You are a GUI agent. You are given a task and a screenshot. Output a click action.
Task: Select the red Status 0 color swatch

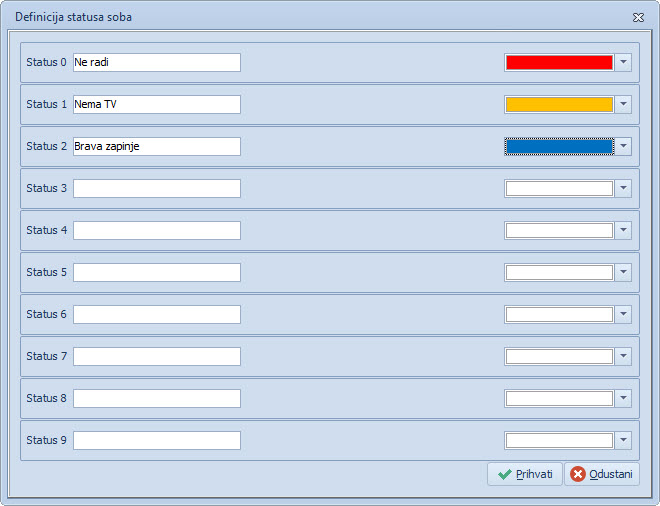[x=559, y=62]
